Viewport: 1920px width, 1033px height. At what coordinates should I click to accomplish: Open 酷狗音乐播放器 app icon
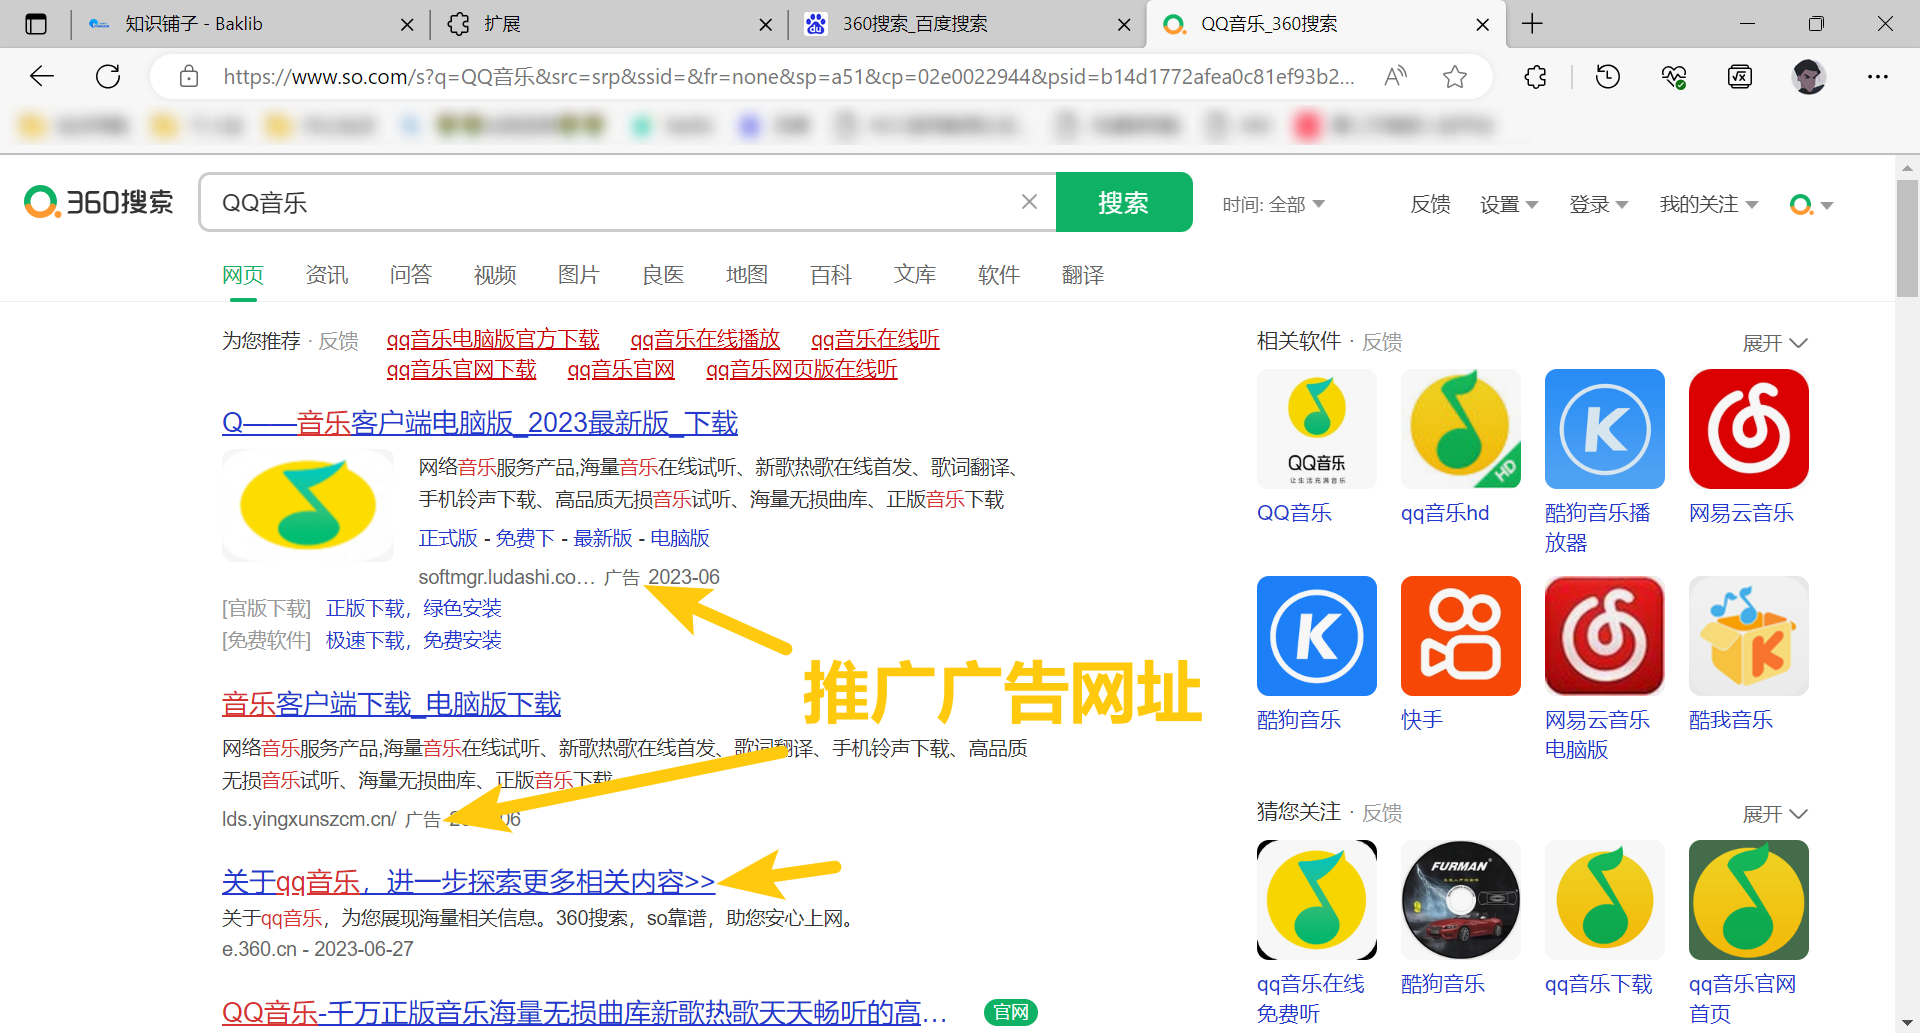1605,429
